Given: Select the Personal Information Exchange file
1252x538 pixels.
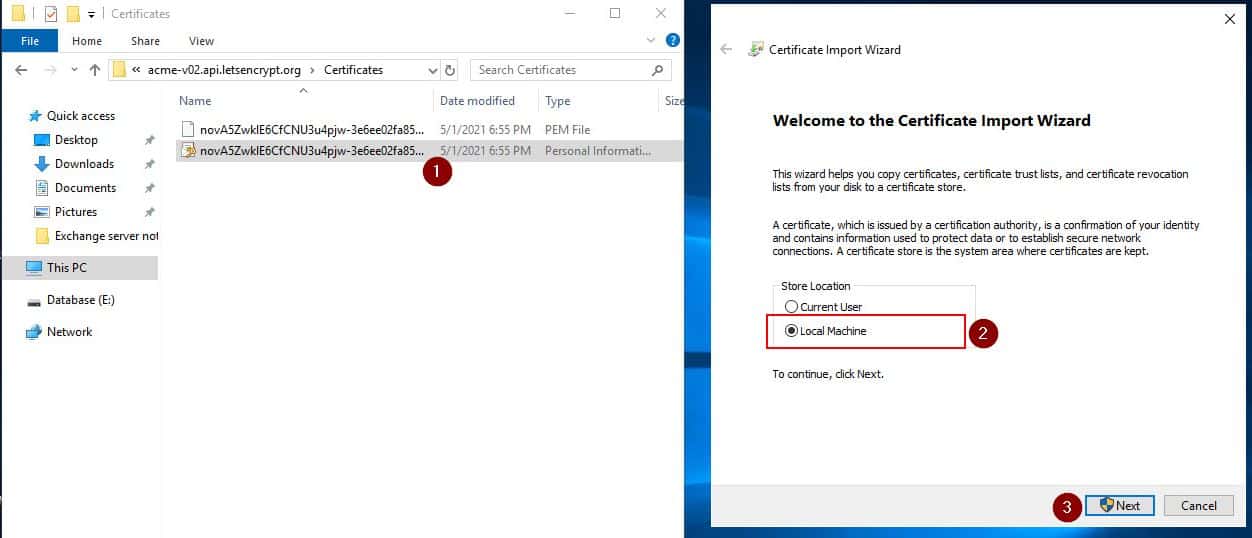Looking at the screenshot, I should pyautogui.click(x=429, y=151).
